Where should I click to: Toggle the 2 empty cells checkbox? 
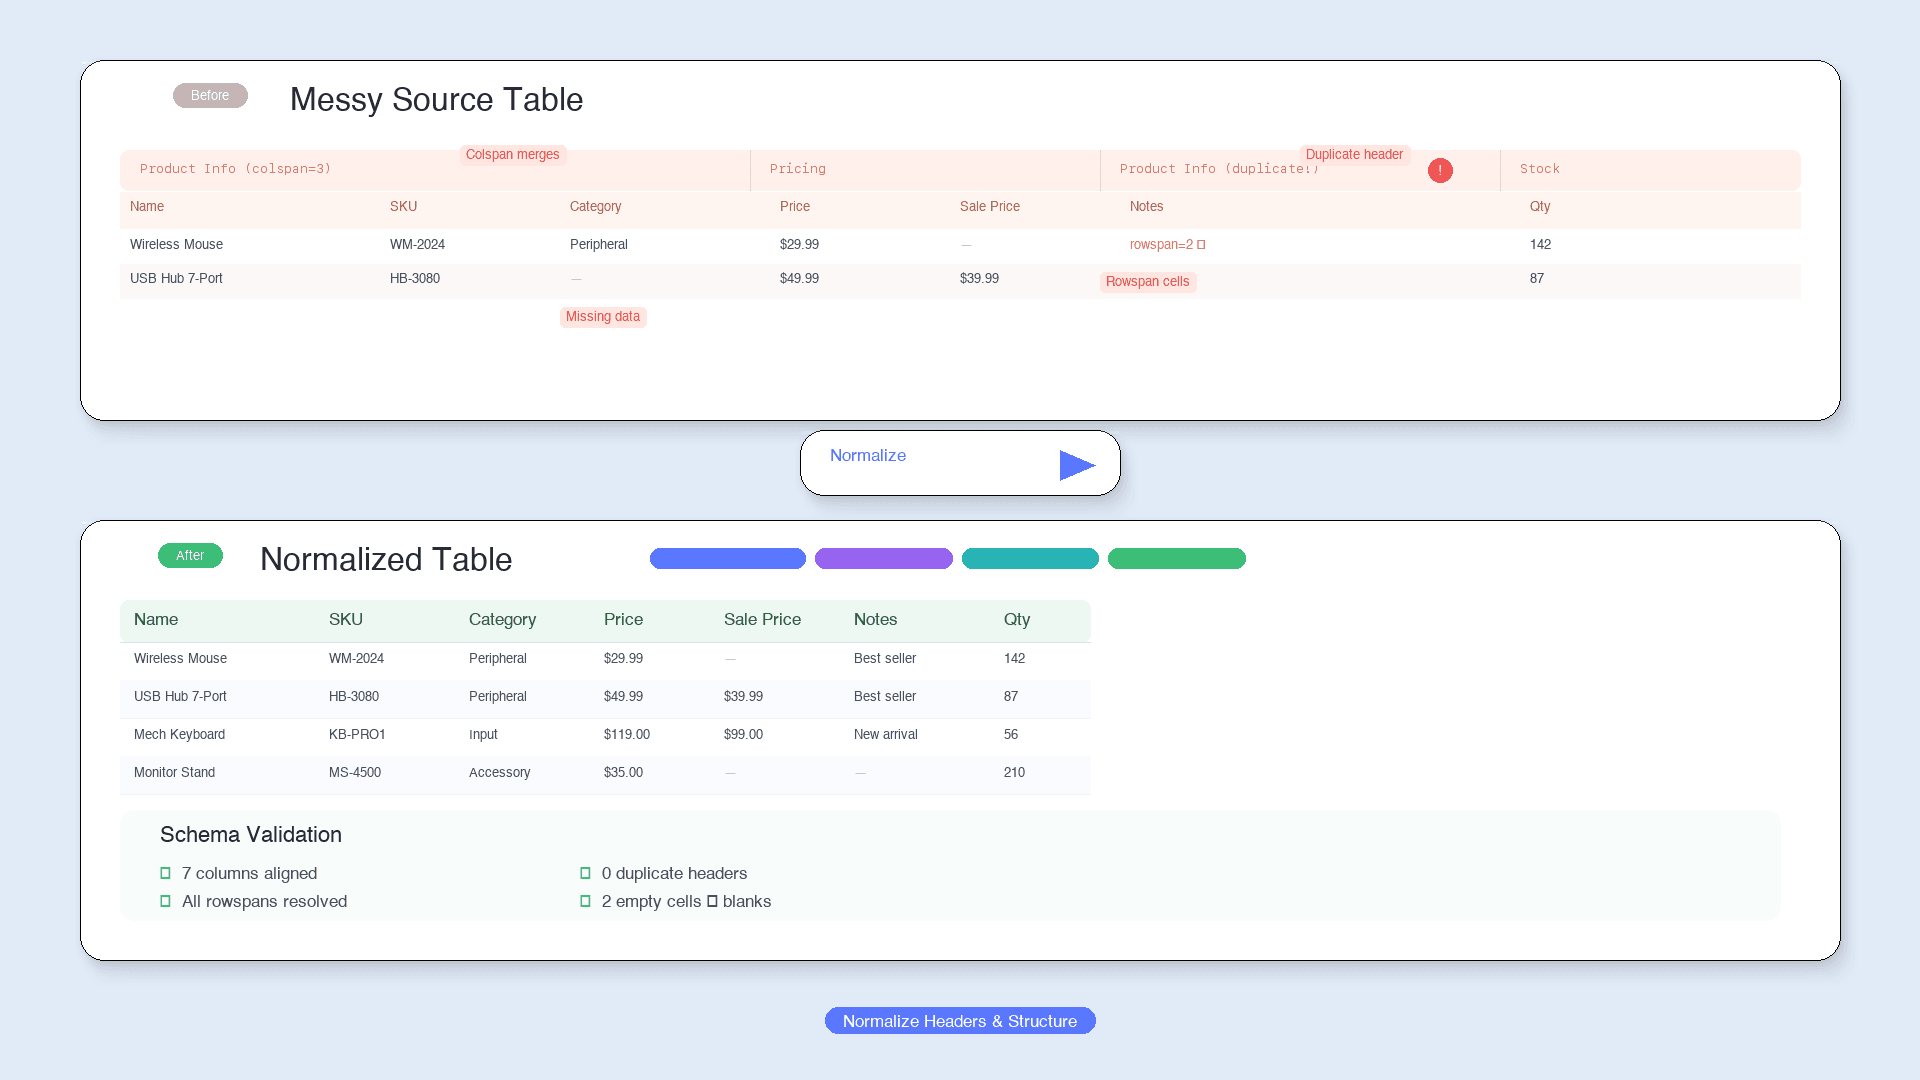click(x=586, y=901)
